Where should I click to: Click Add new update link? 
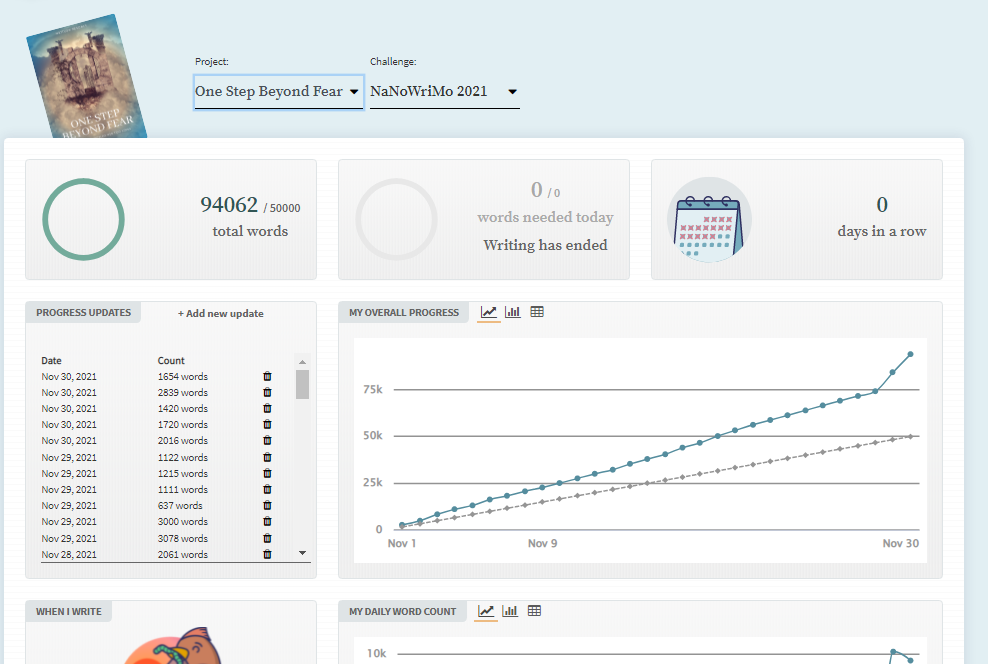(221, 313)
